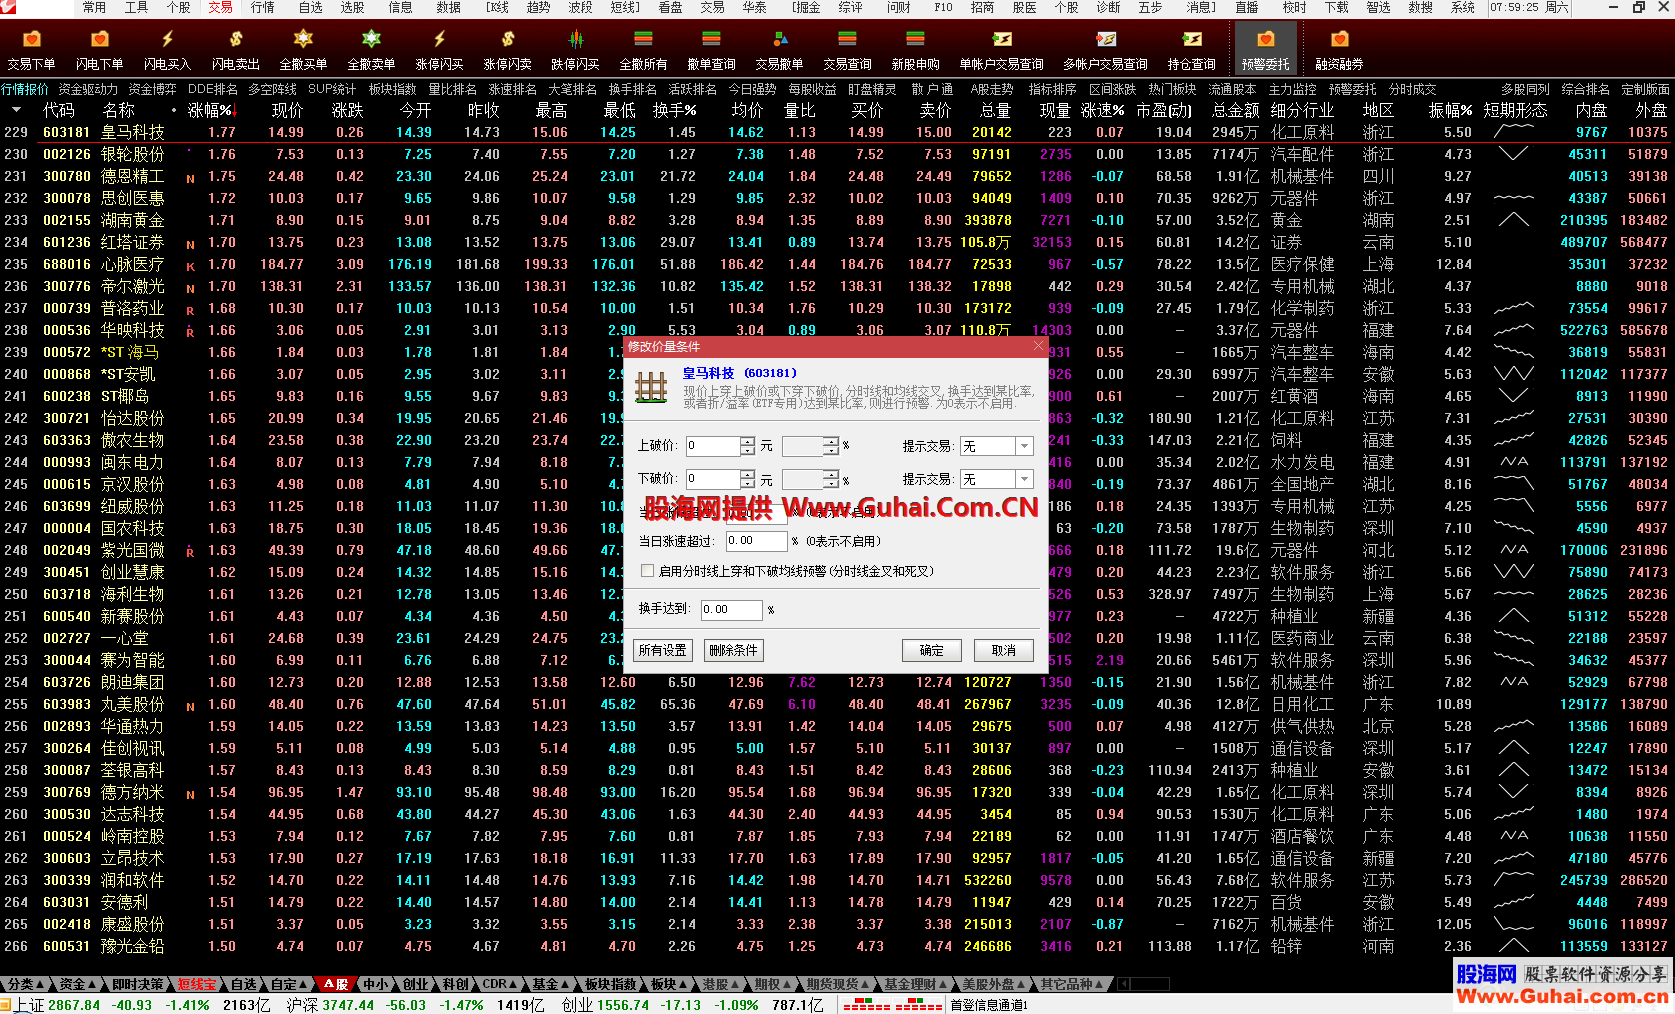Open 交易查询 trade query
Image resolution: width=1675 pixels, height=1014 pixels.
[847, 49]
